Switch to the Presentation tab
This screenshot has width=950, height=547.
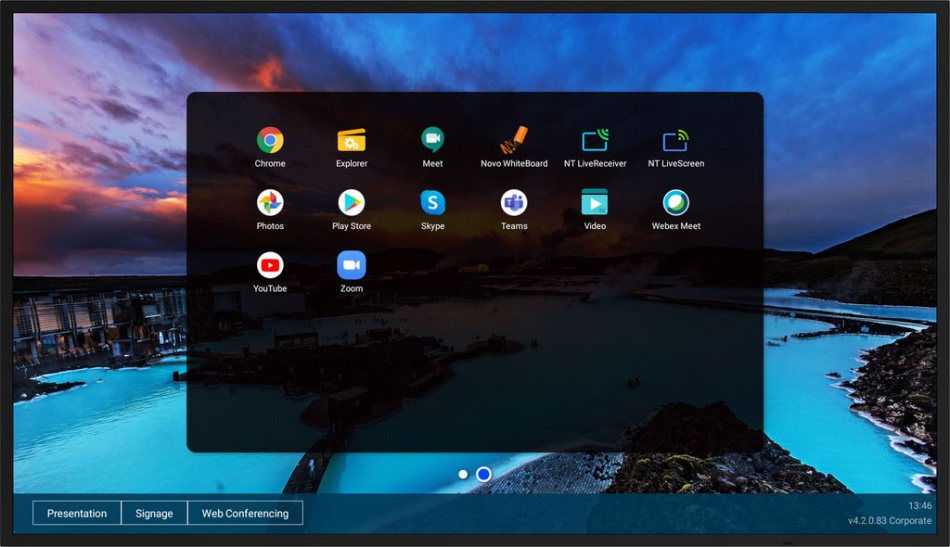point(77,513)
